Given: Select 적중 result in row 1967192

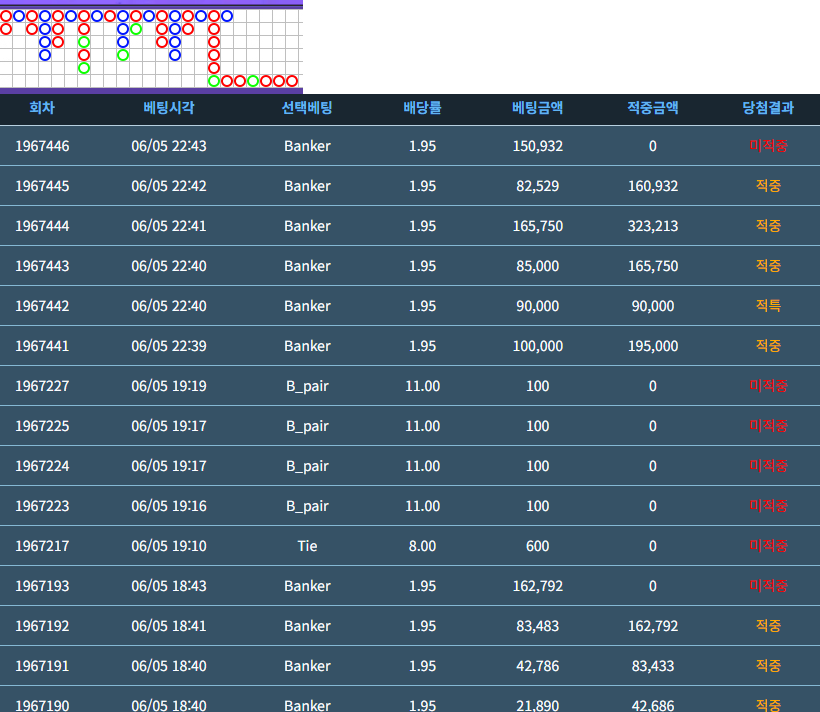Looking at the screenshot, I should pyautogui.click(x=768, y=626).
